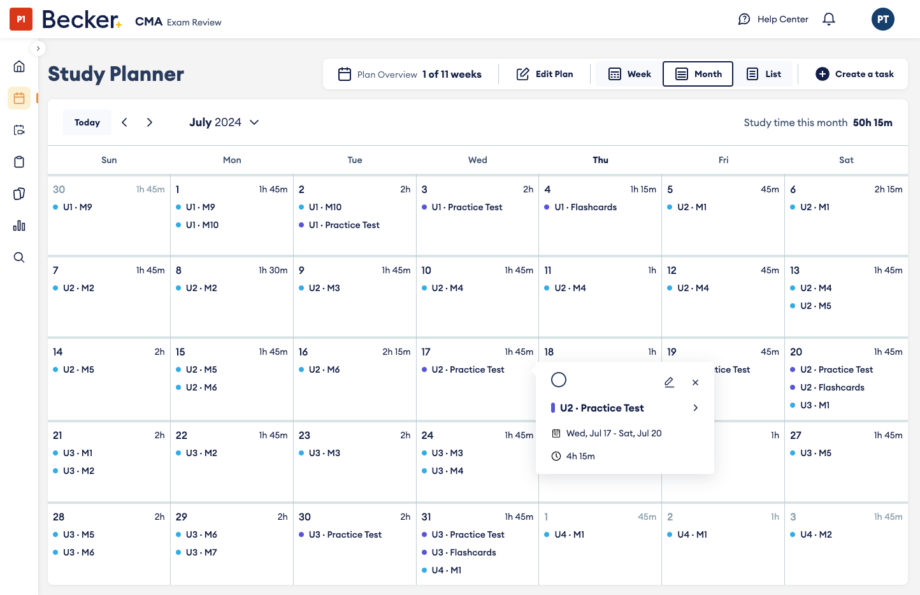Open notifications bell icon
This screenshot has height=595, width=920.
828,19
